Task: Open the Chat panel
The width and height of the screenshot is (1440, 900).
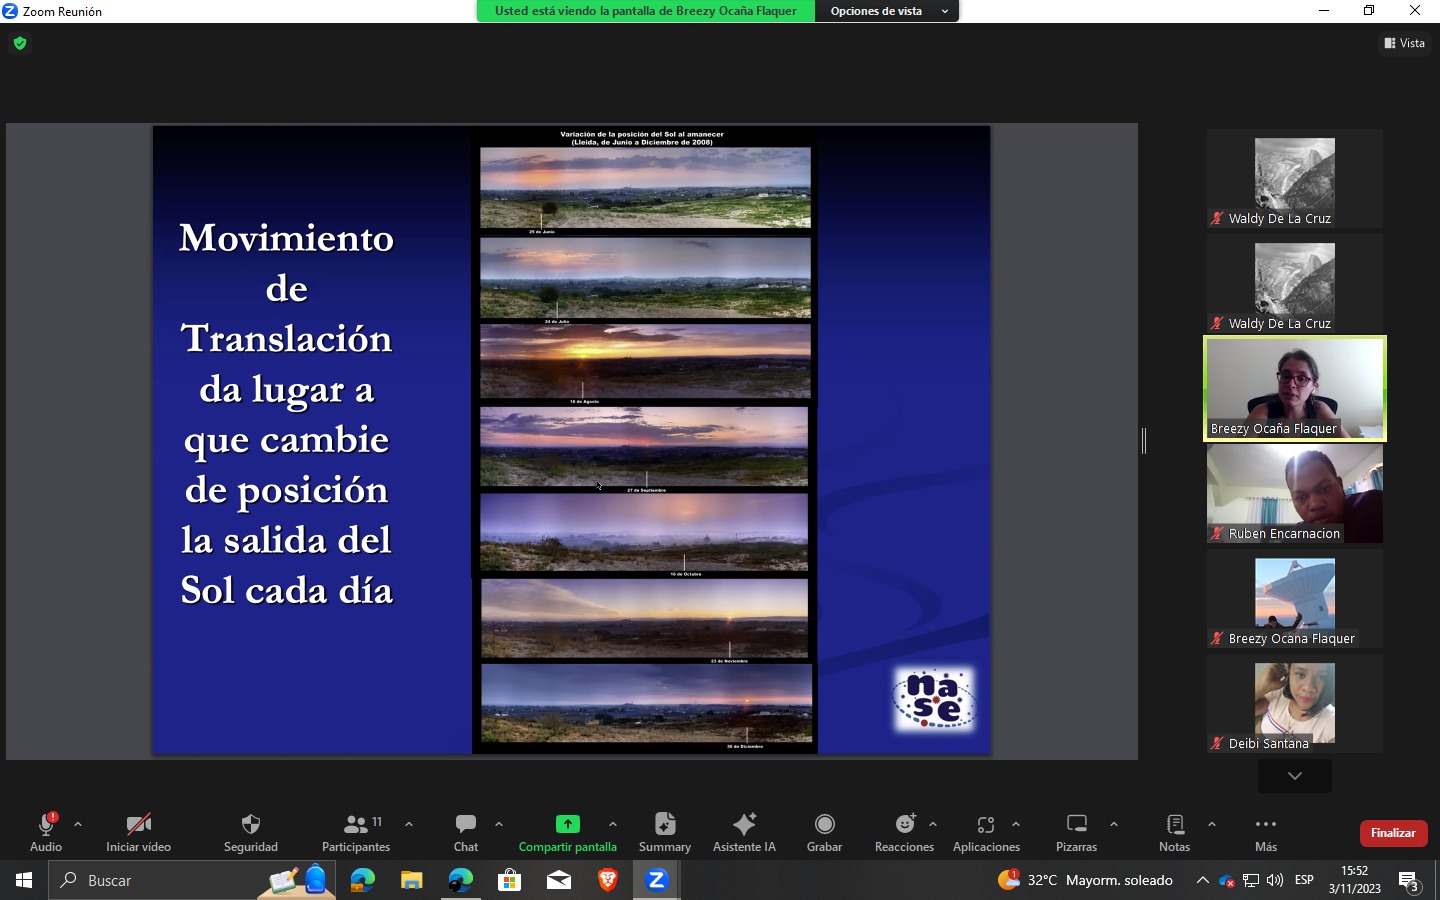Action: (x=466, y=832)
